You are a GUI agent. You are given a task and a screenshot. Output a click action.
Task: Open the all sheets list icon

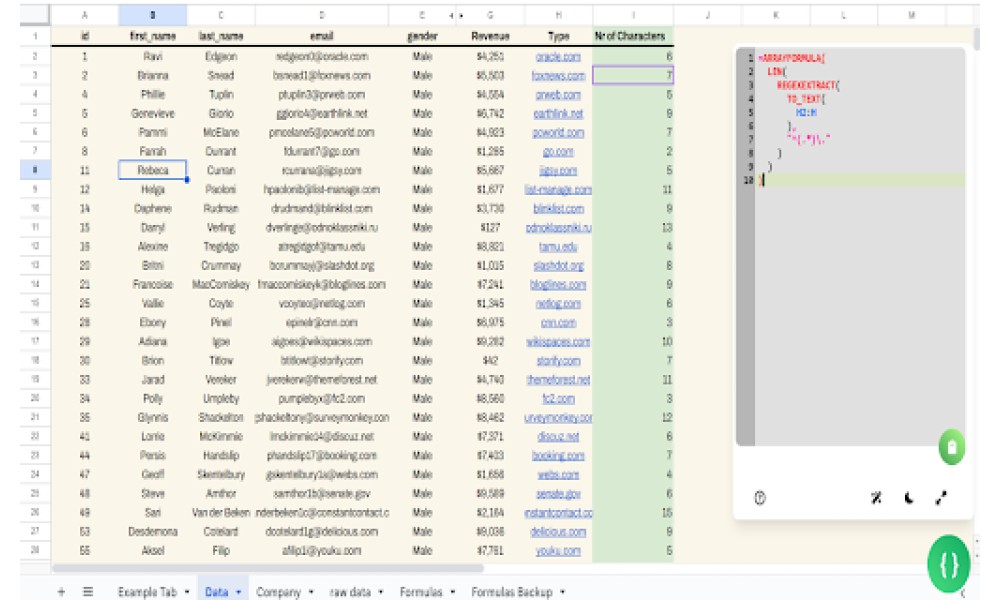pyautogui.click(x=88, y=592)
